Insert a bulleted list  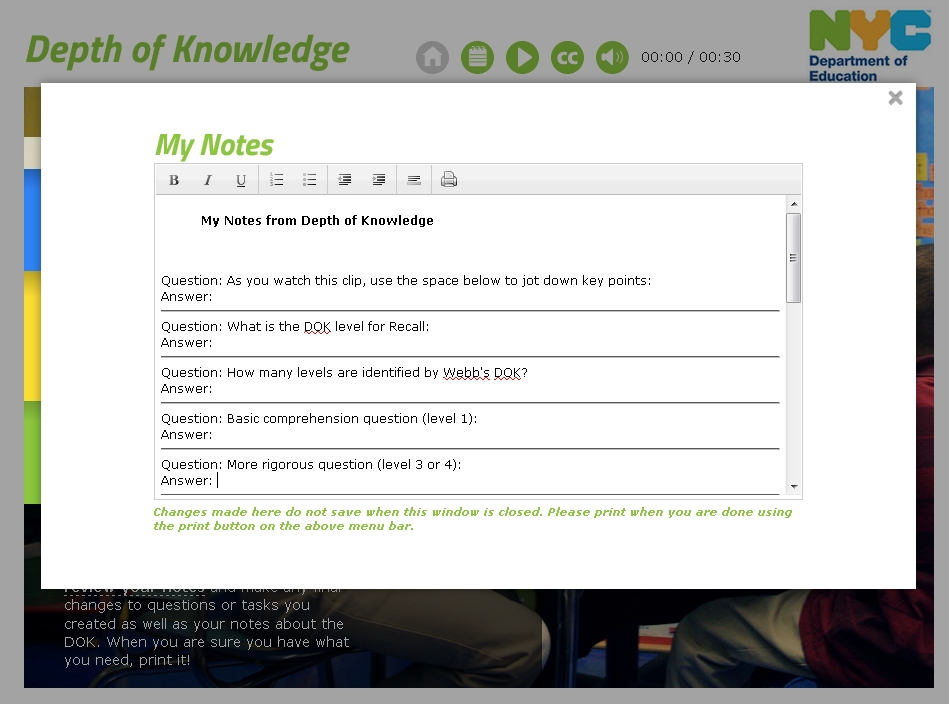click(x=310, y=180)
